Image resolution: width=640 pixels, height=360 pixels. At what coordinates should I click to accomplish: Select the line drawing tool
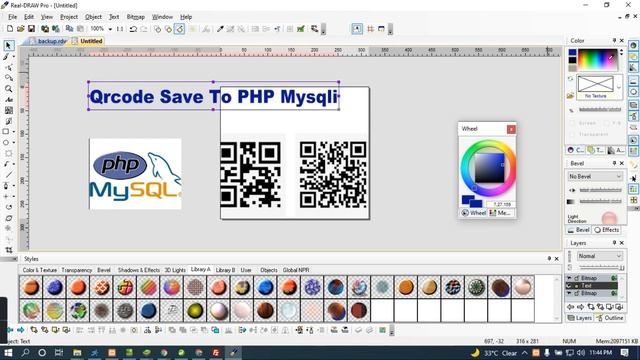pyautogui.click(x=9, y=175)
